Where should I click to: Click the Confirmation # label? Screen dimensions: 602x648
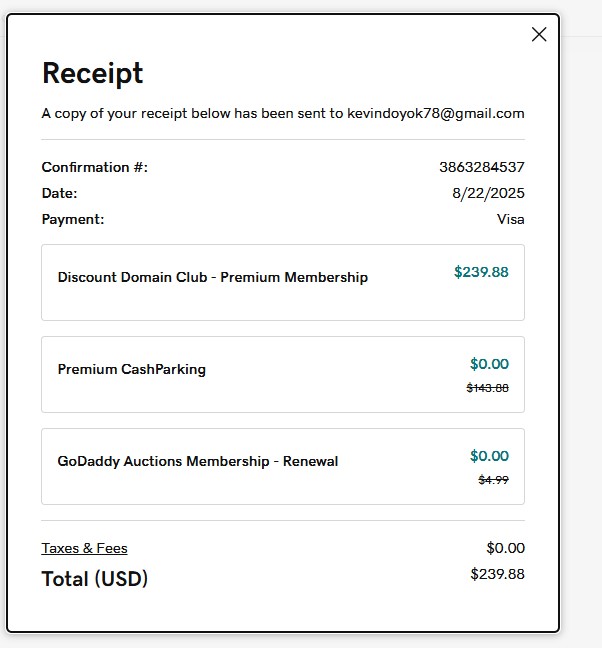click(94, 167)
